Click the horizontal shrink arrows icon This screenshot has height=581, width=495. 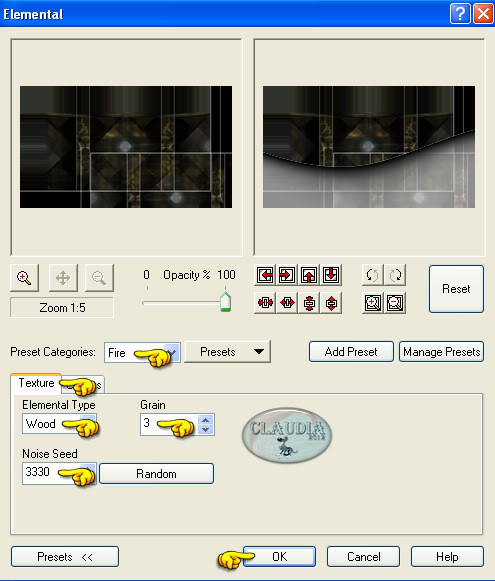(x=265, y=303)
